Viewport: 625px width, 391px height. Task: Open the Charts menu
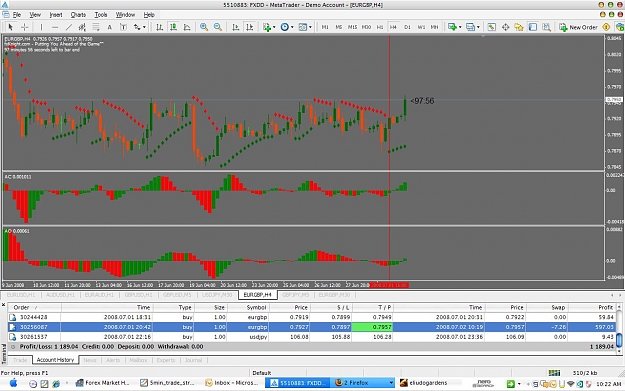(78, 15)
